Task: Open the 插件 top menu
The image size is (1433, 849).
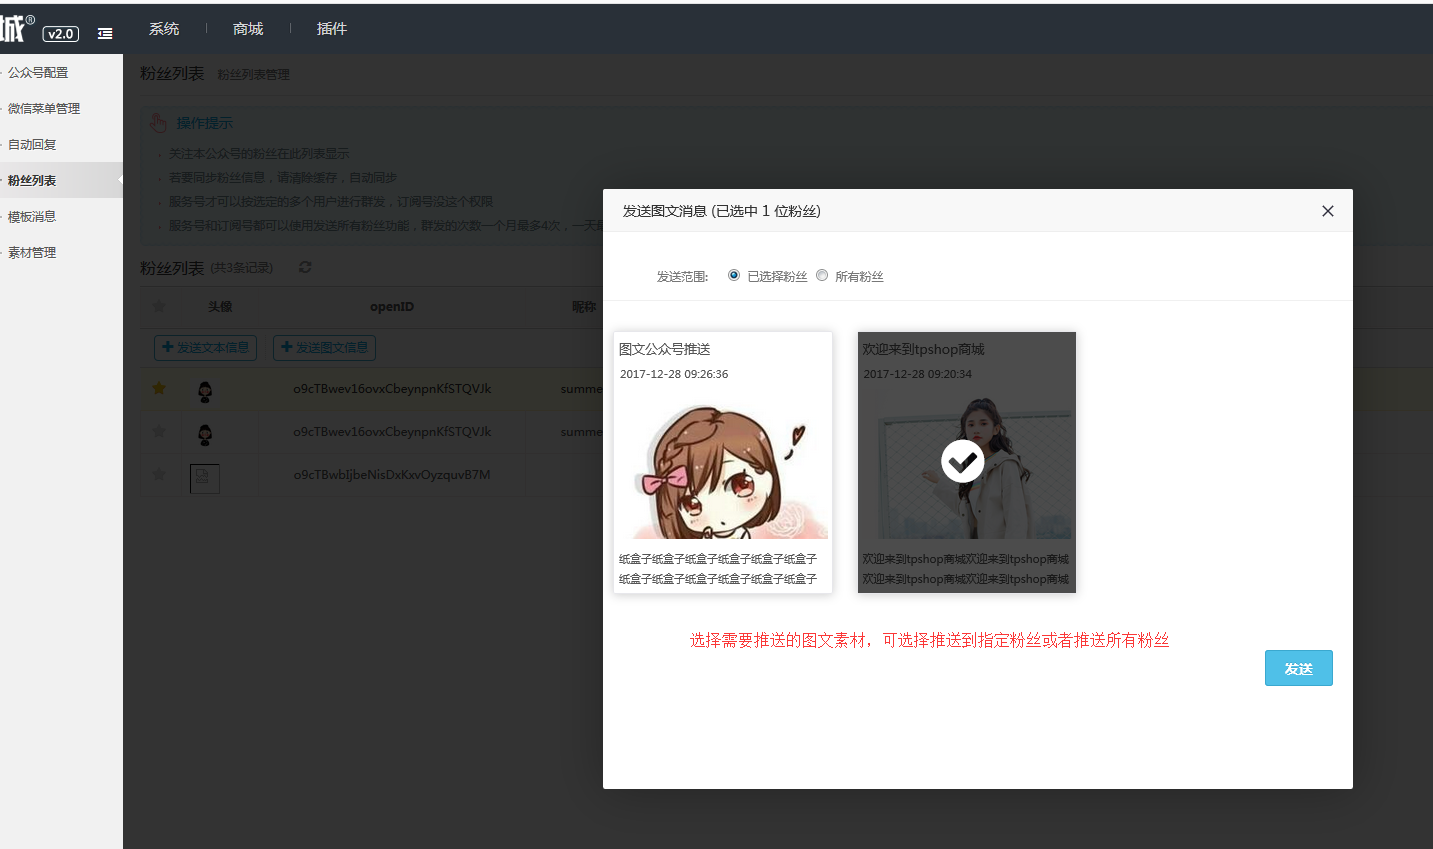Action: tap(332, 29)
